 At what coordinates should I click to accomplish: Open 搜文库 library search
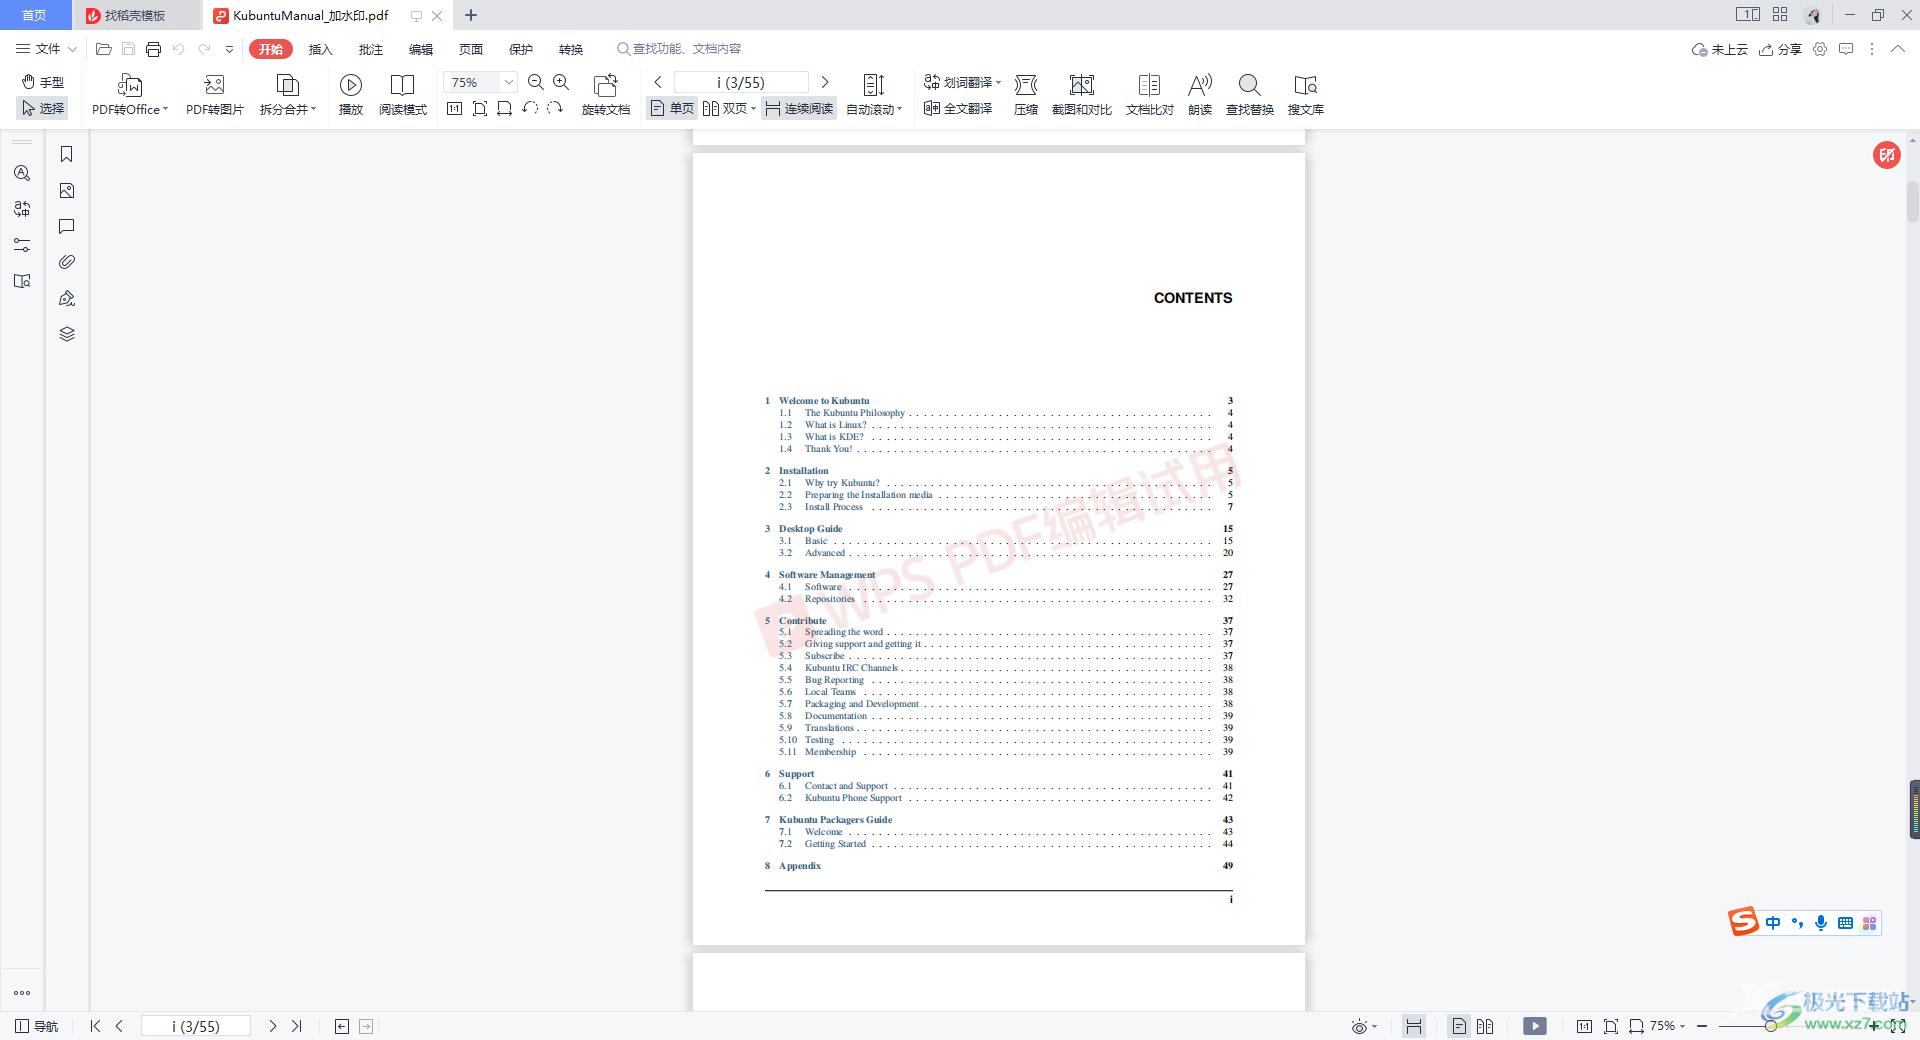click(x=1306, y=95)
